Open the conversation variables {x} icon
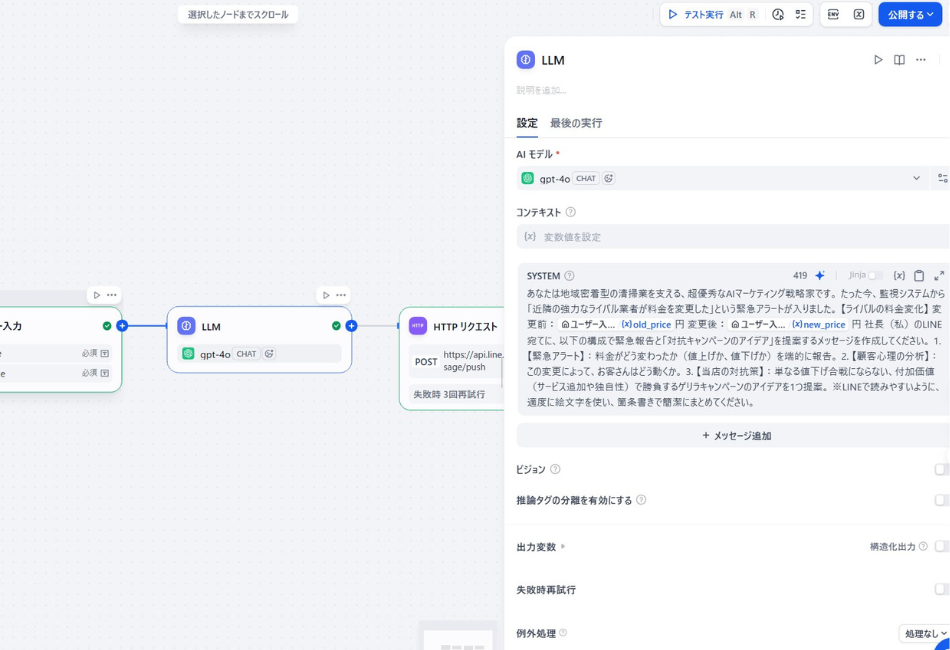This screenshot has width=950, height=650. coord(859,14)
